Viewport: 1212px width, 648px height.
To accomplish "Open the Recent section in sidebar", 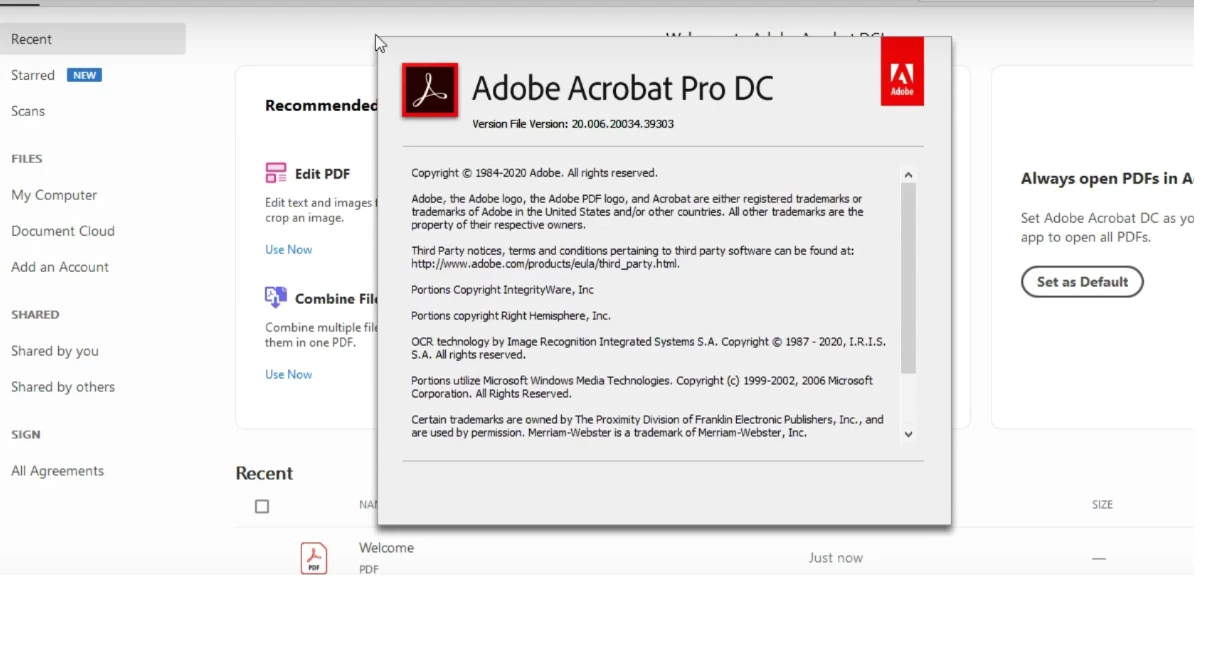I will click(x=92, y=39).
